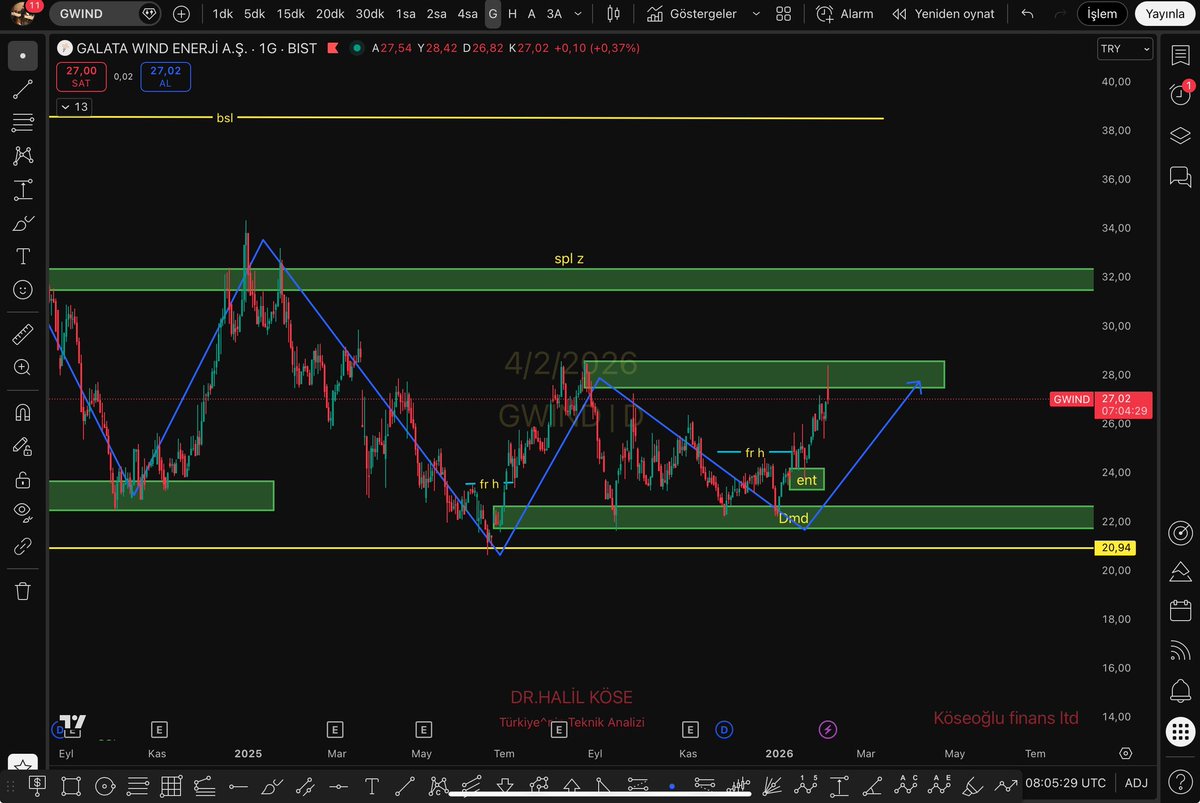Open the chart patterns tool group
The image size is (1200, 803).
click(22, 156)
